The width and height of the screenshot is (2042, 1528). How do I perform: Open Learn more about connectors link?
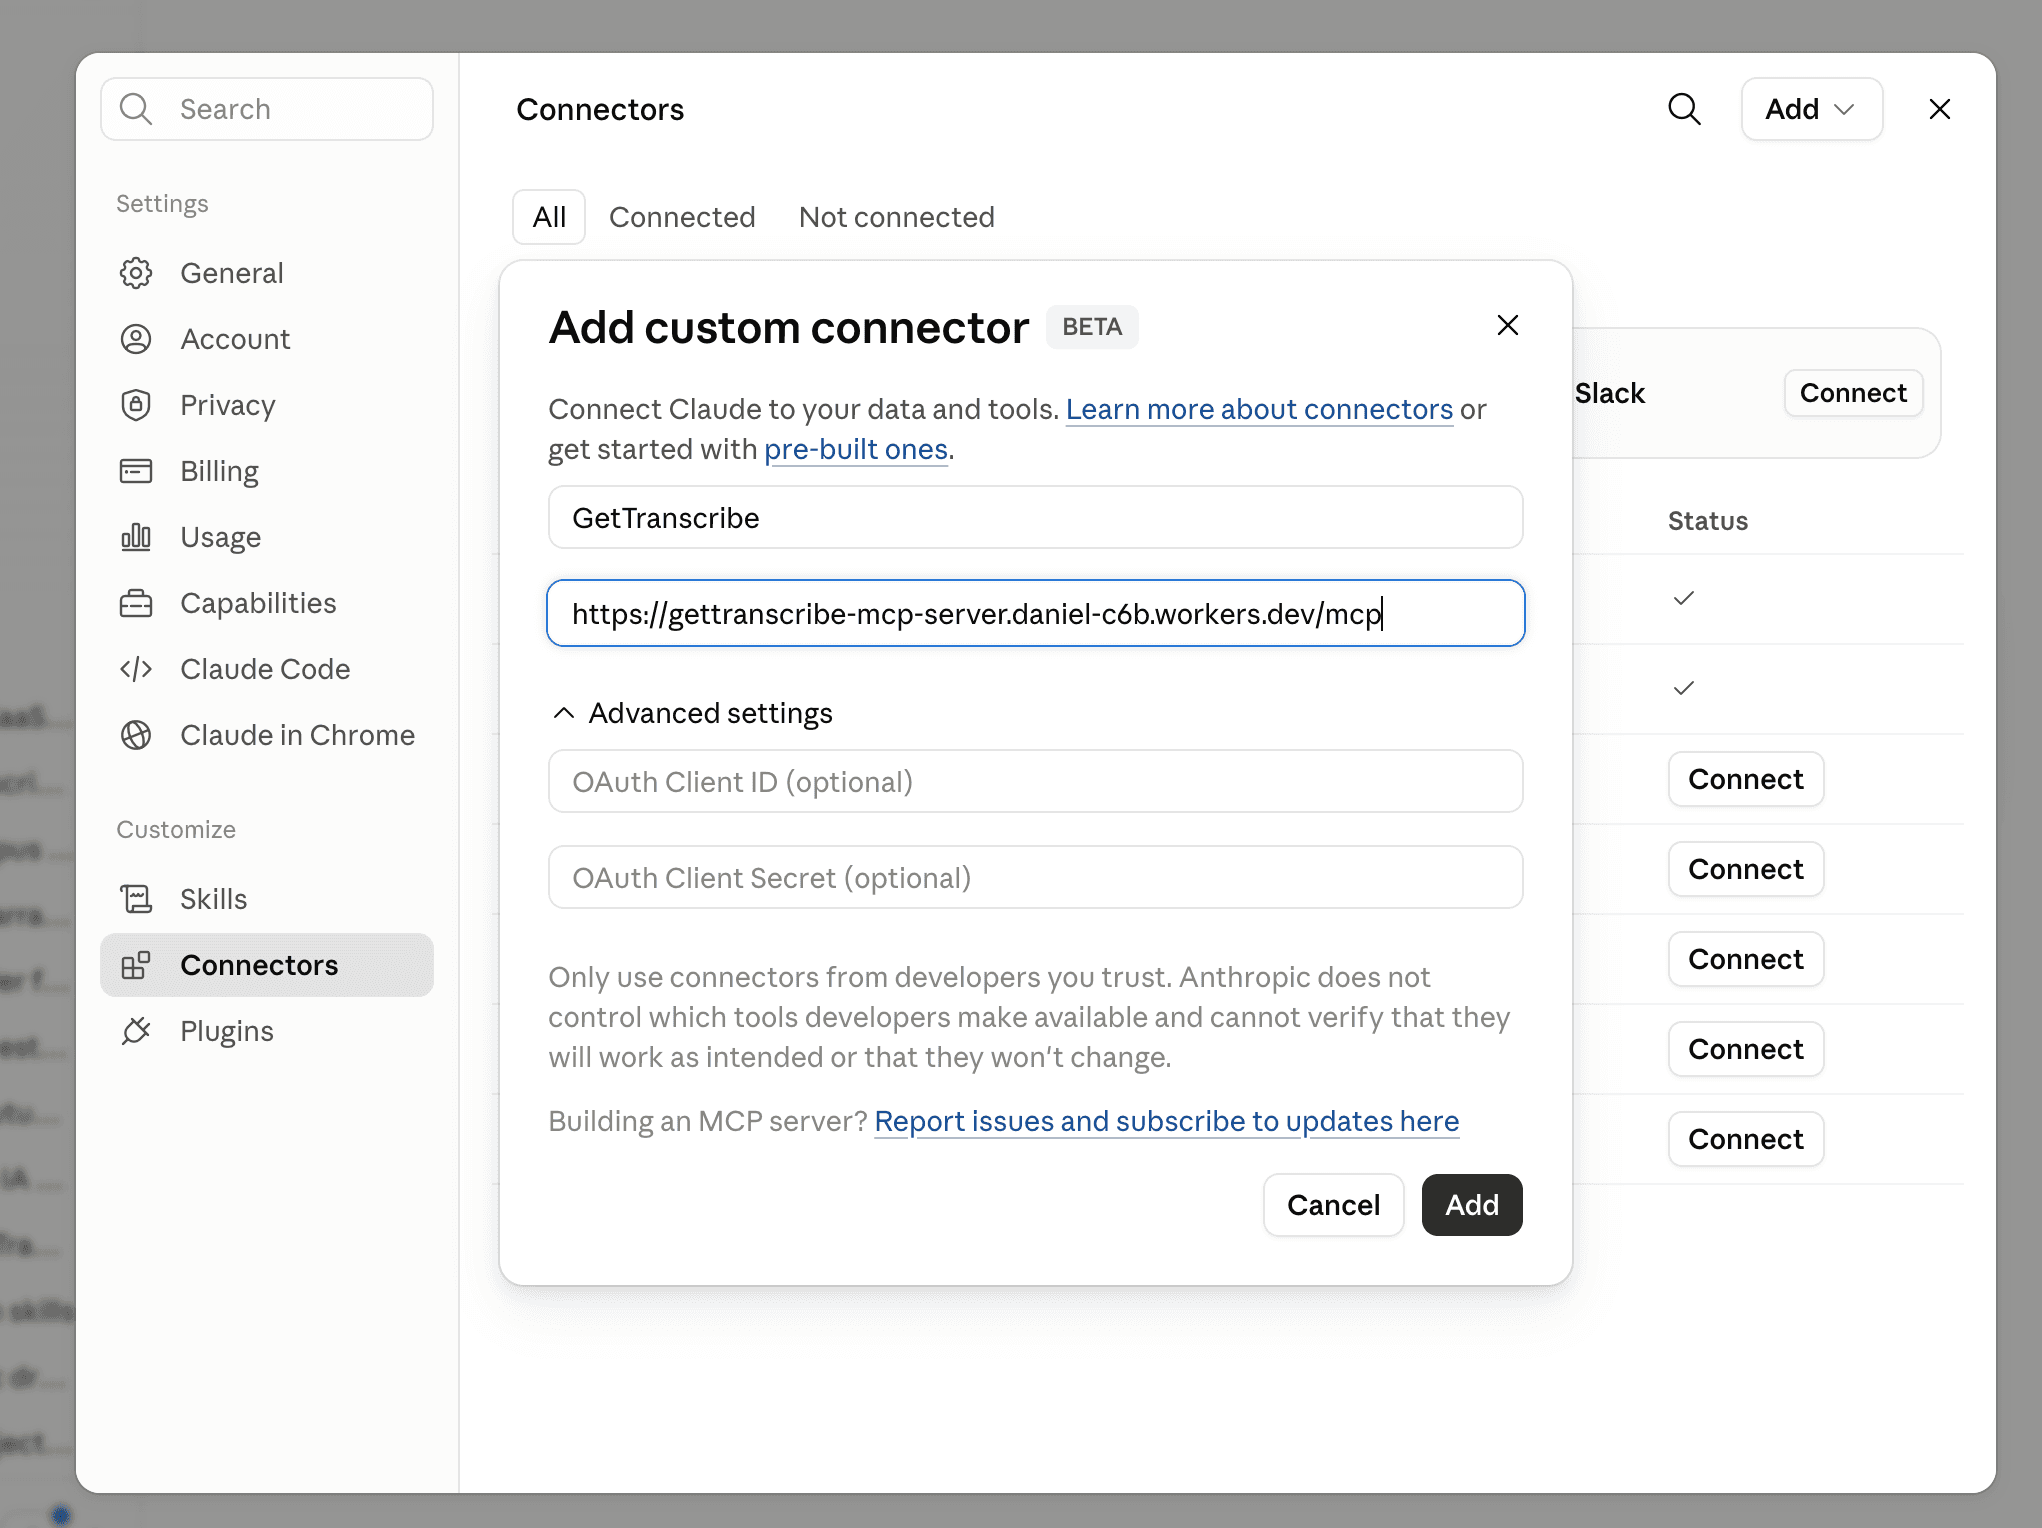(1259, 409)
